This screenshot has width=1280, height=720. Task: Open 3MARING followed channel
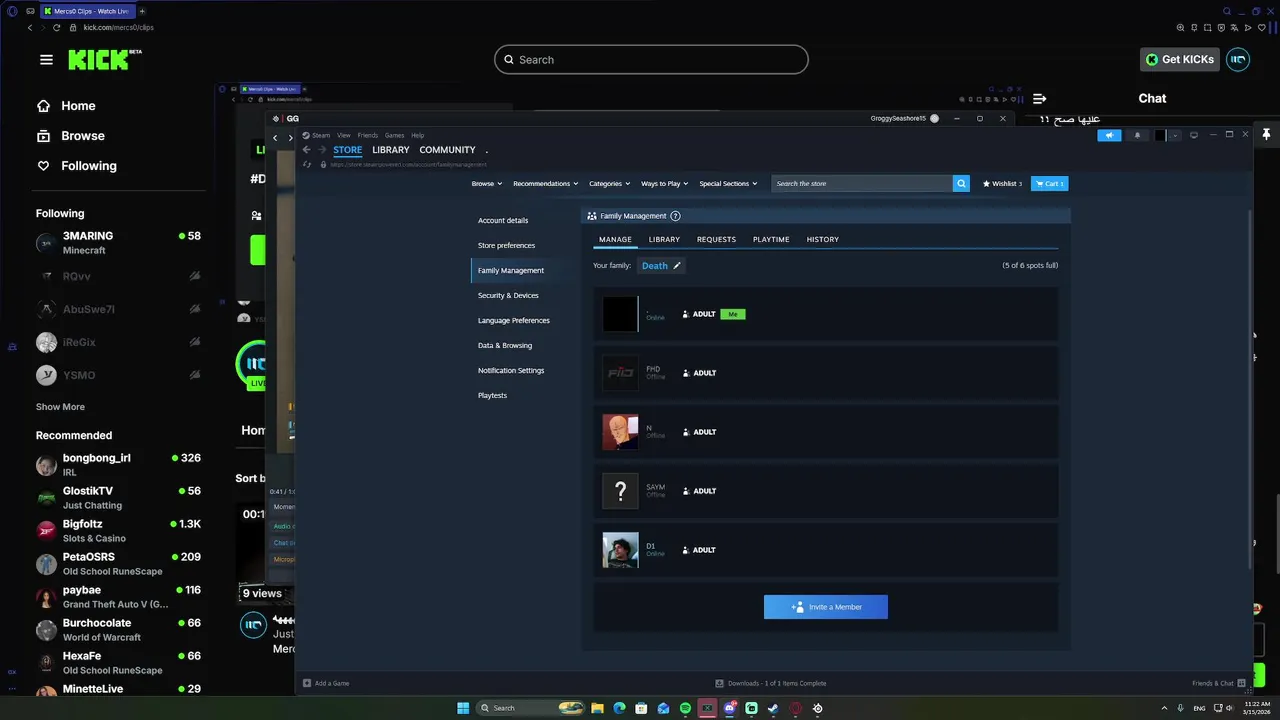118,243
